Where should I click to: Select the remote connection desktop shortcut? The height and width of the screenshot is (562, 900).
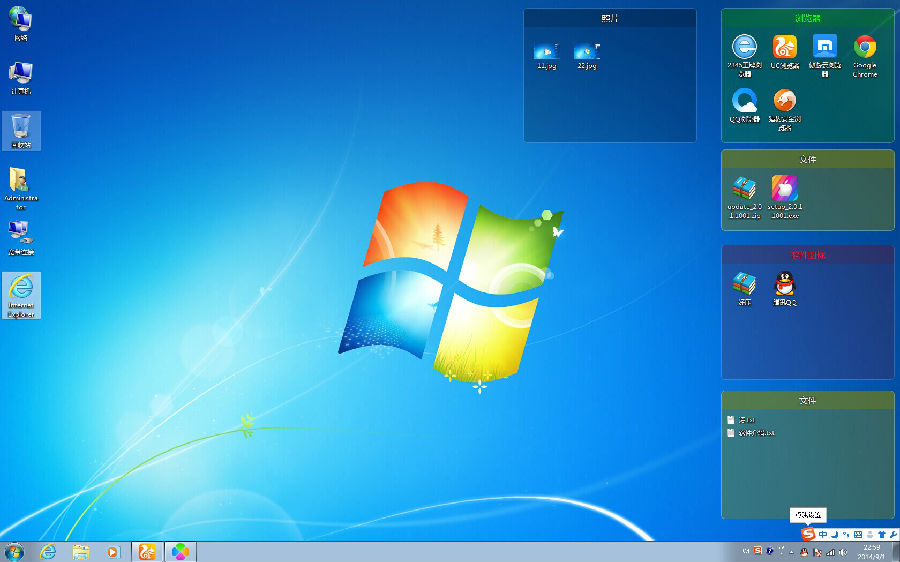coord(21,238)
